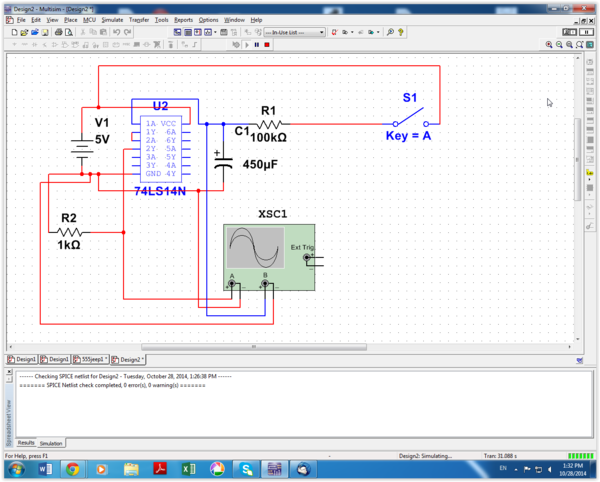Open Microsoft Word from the taskbar
Screen dimensions: 600x482
[46, 469]
